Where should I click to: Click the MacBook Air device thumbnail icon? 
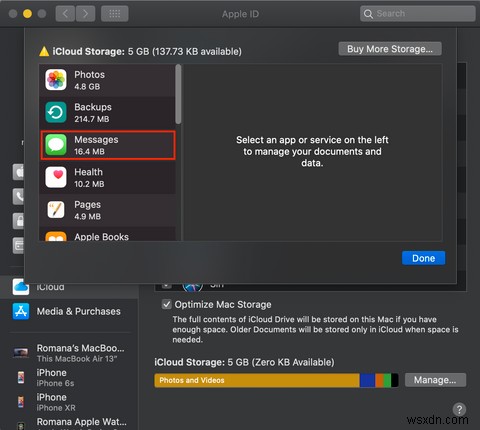coord(21,353)
